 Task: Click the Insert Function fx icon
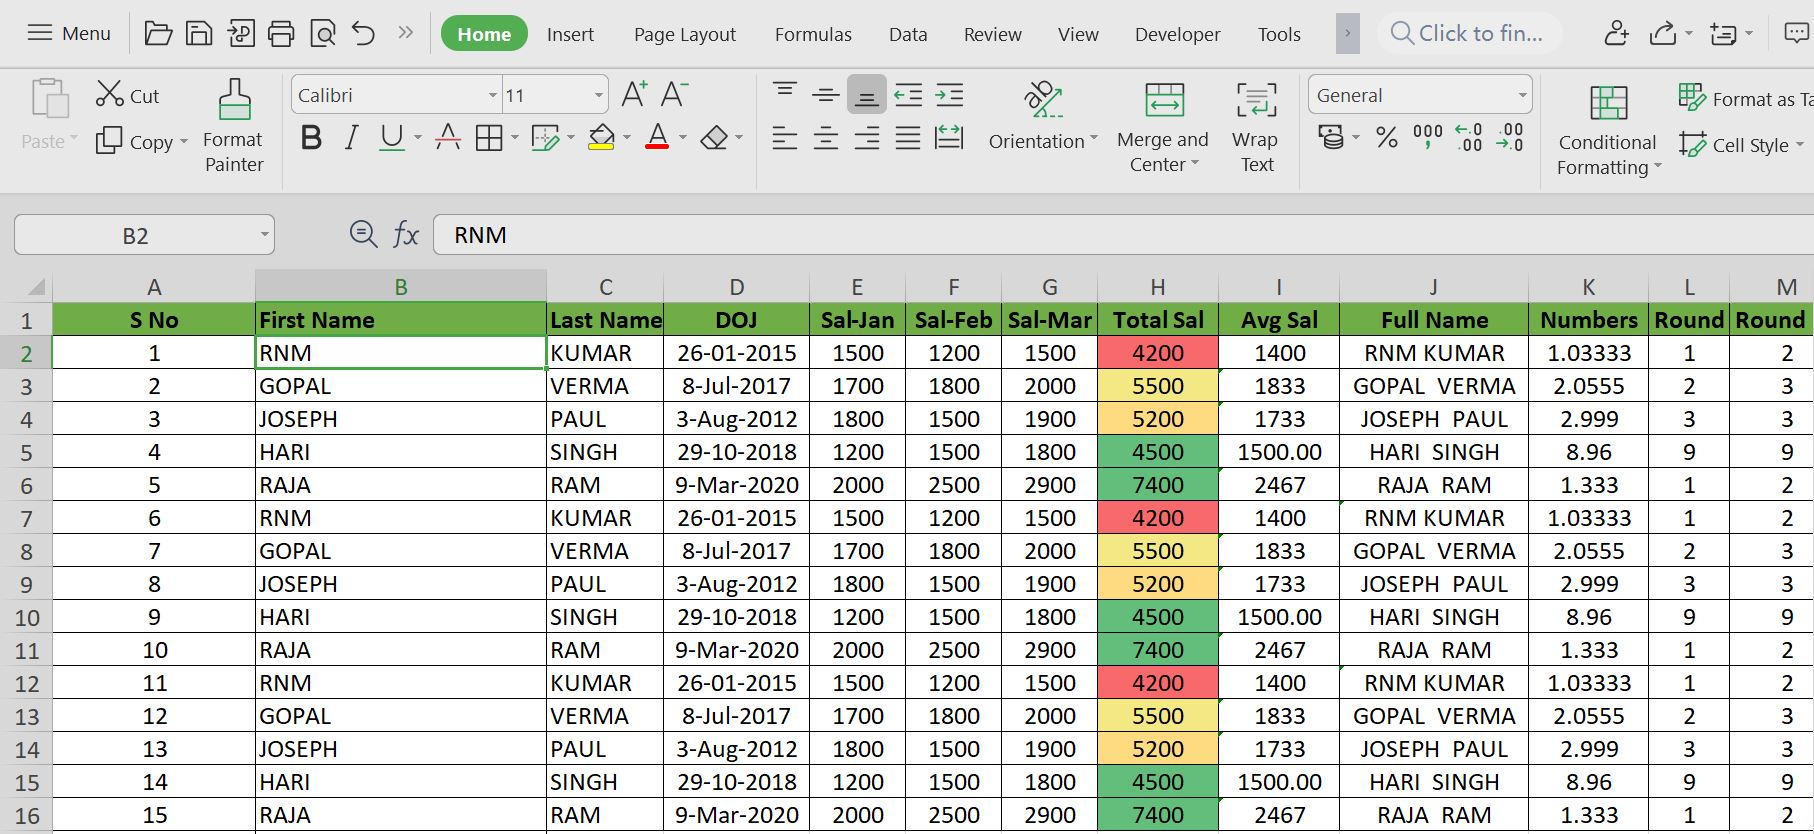(405, 235)
